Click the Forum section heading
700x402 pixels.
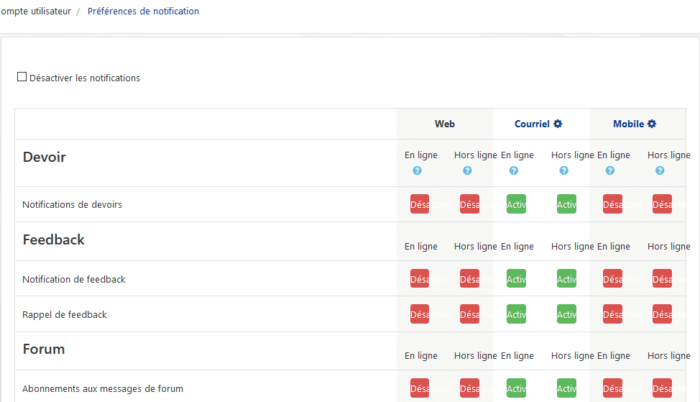coord(44,349)
